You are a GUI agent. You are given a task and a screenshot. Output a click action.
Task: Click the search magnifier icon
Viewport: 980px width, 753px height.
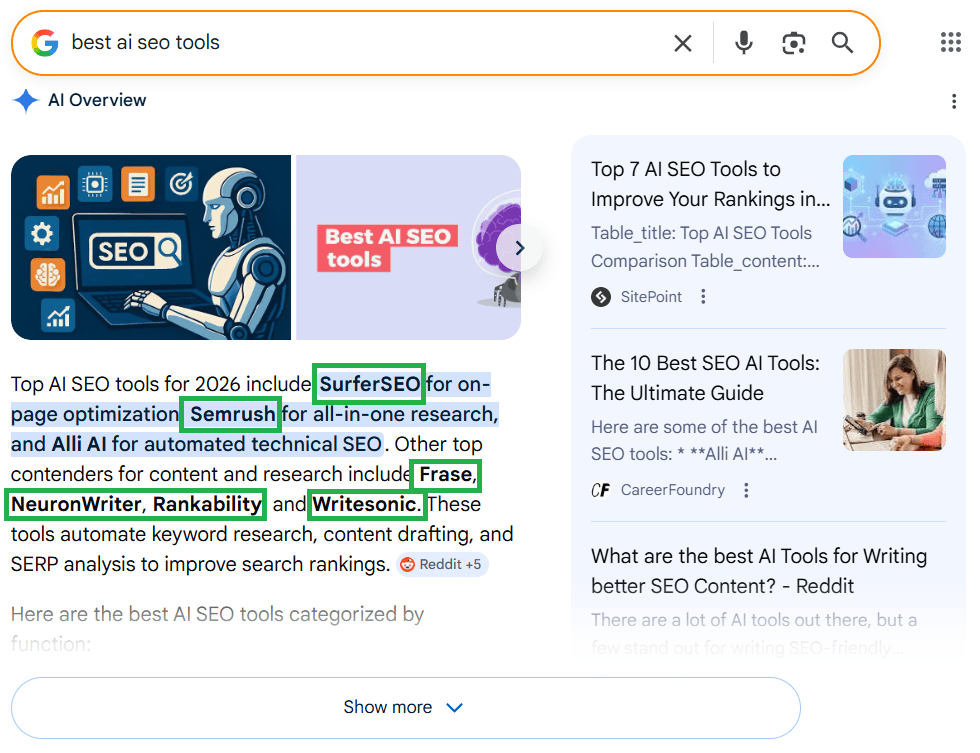point(841,42)
